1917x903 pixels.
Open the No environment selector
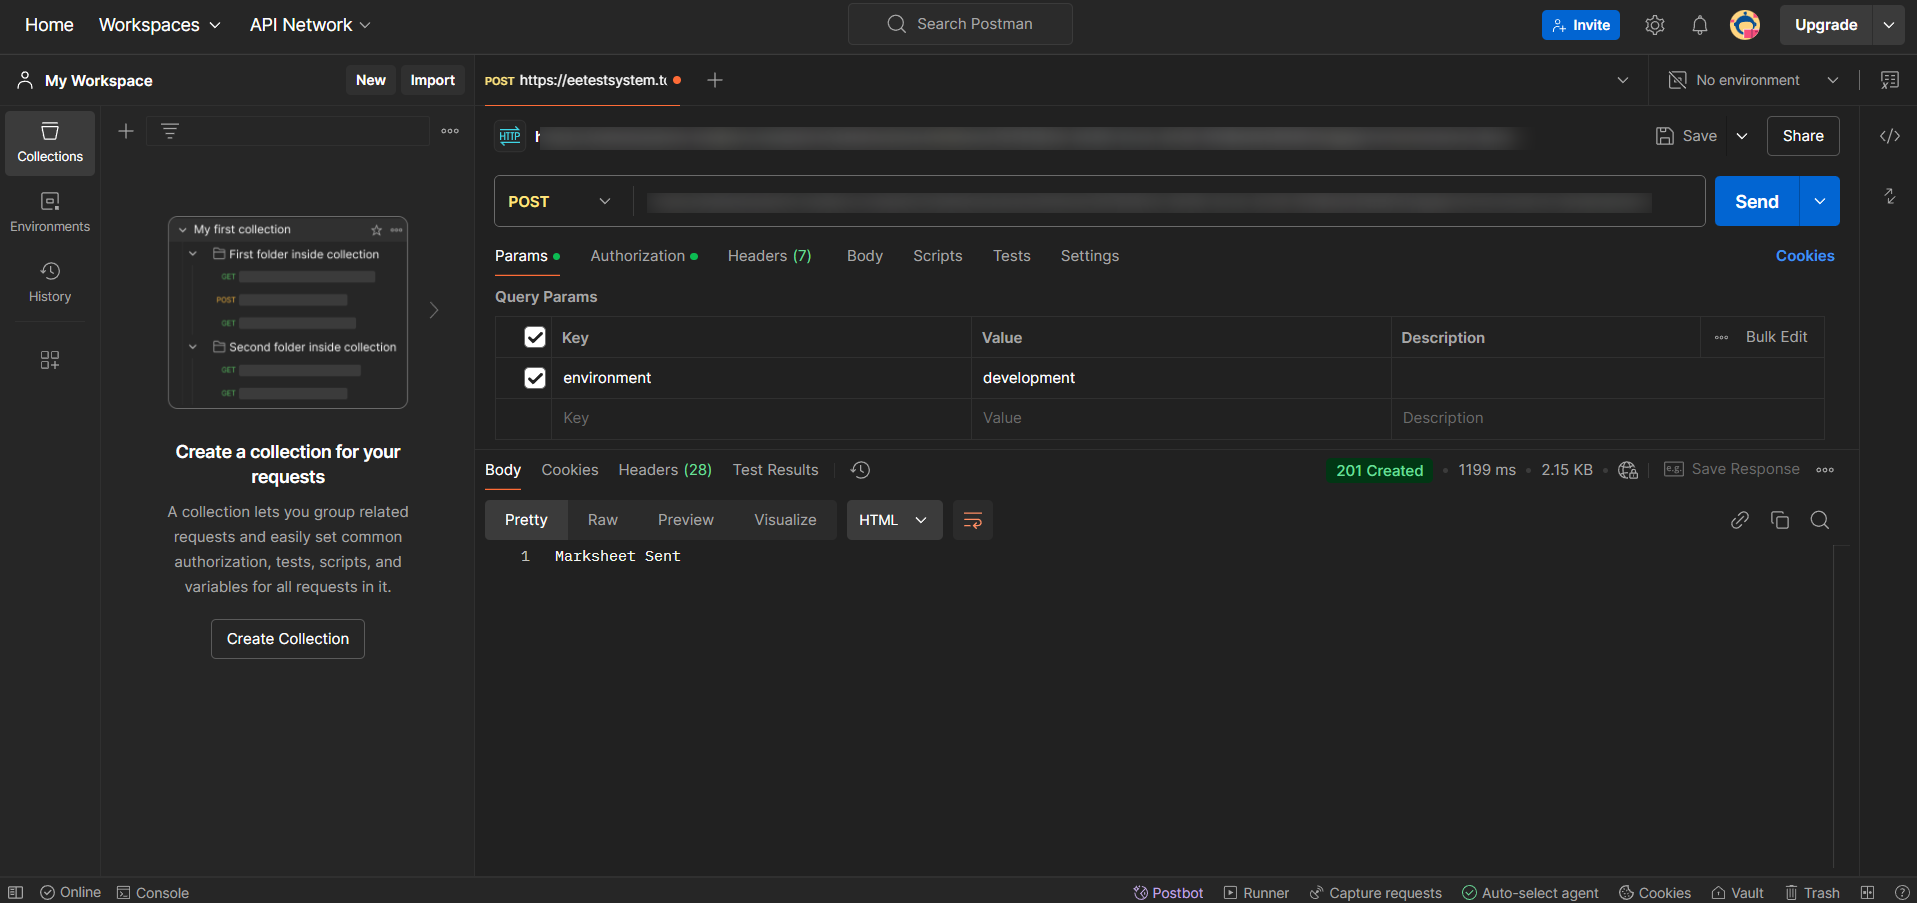pyautogui.click(x=1754, y=80)
